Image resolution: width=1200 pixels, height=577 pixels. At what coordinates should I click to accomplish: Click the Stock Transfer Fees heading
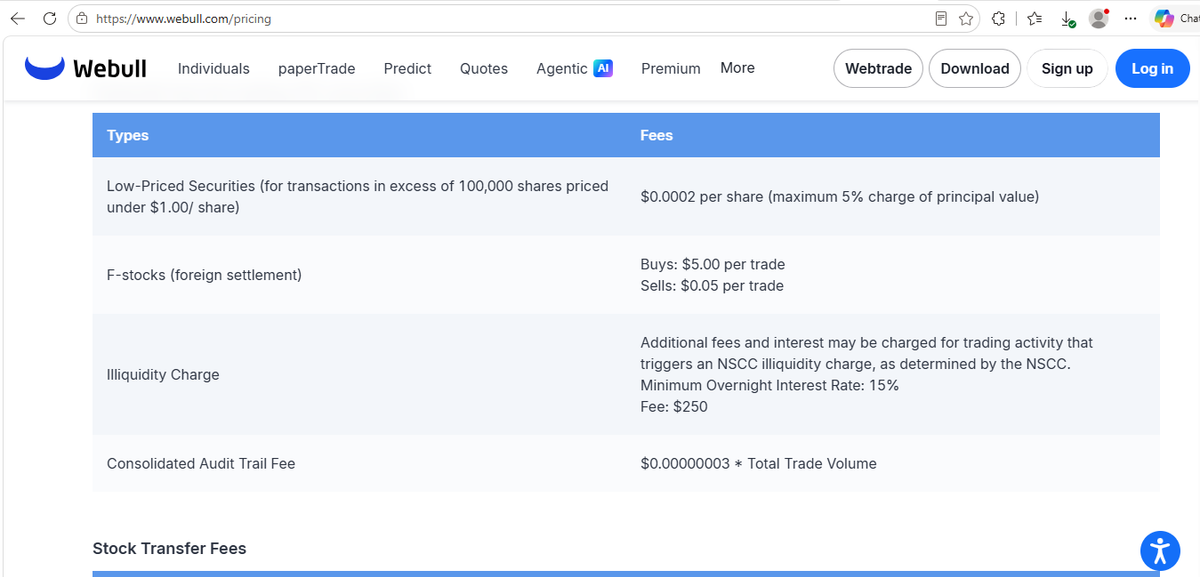pos(170,549)
